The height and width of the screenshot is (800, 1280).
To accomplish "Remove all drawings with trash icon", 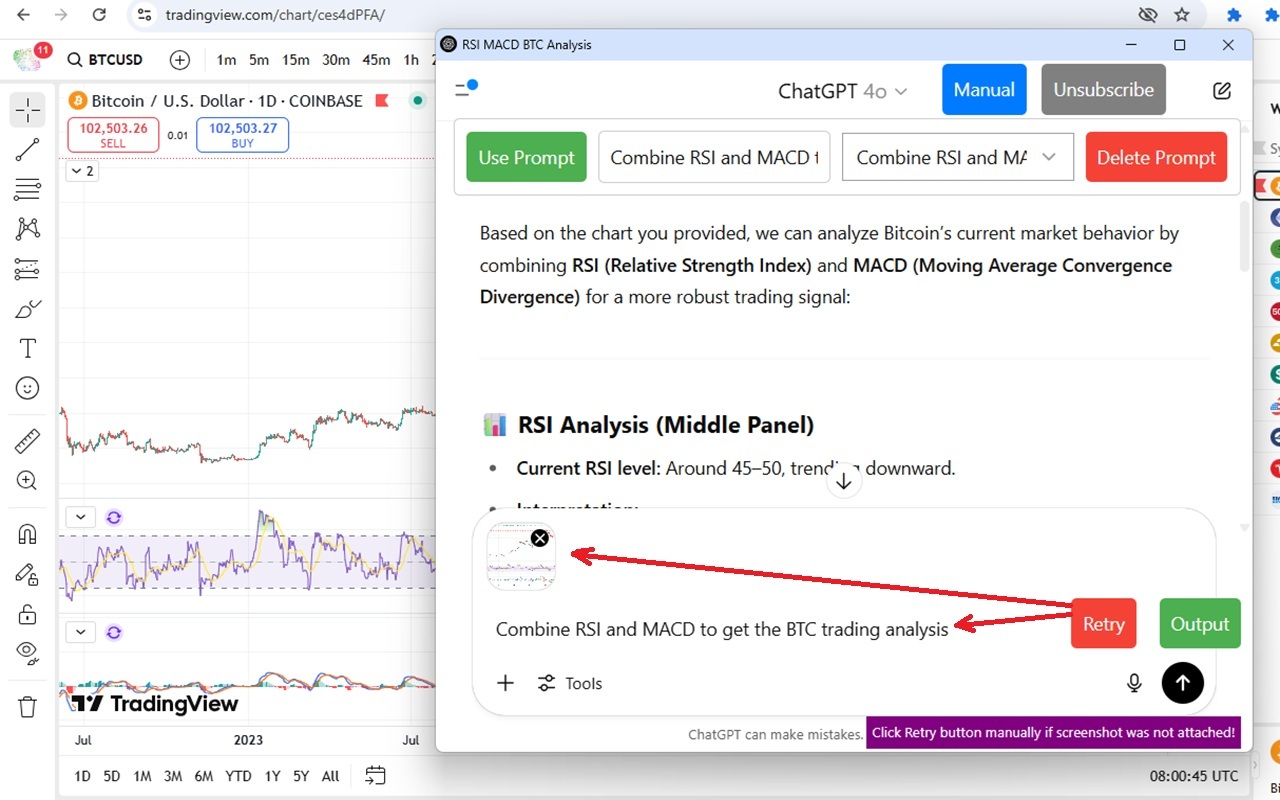I will click(x=27, y=706).
